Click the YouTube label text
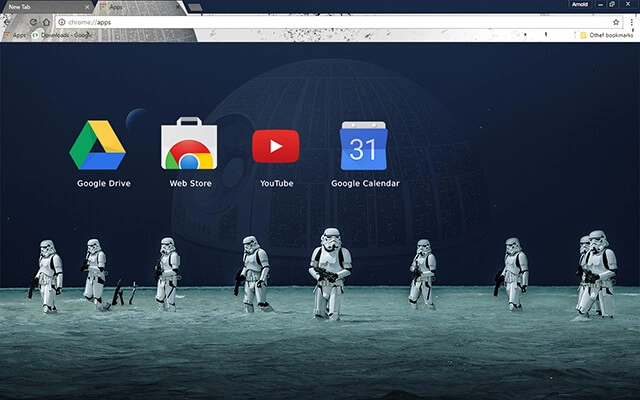The width and height of the screenshot is (640, 400). [277, 183]
